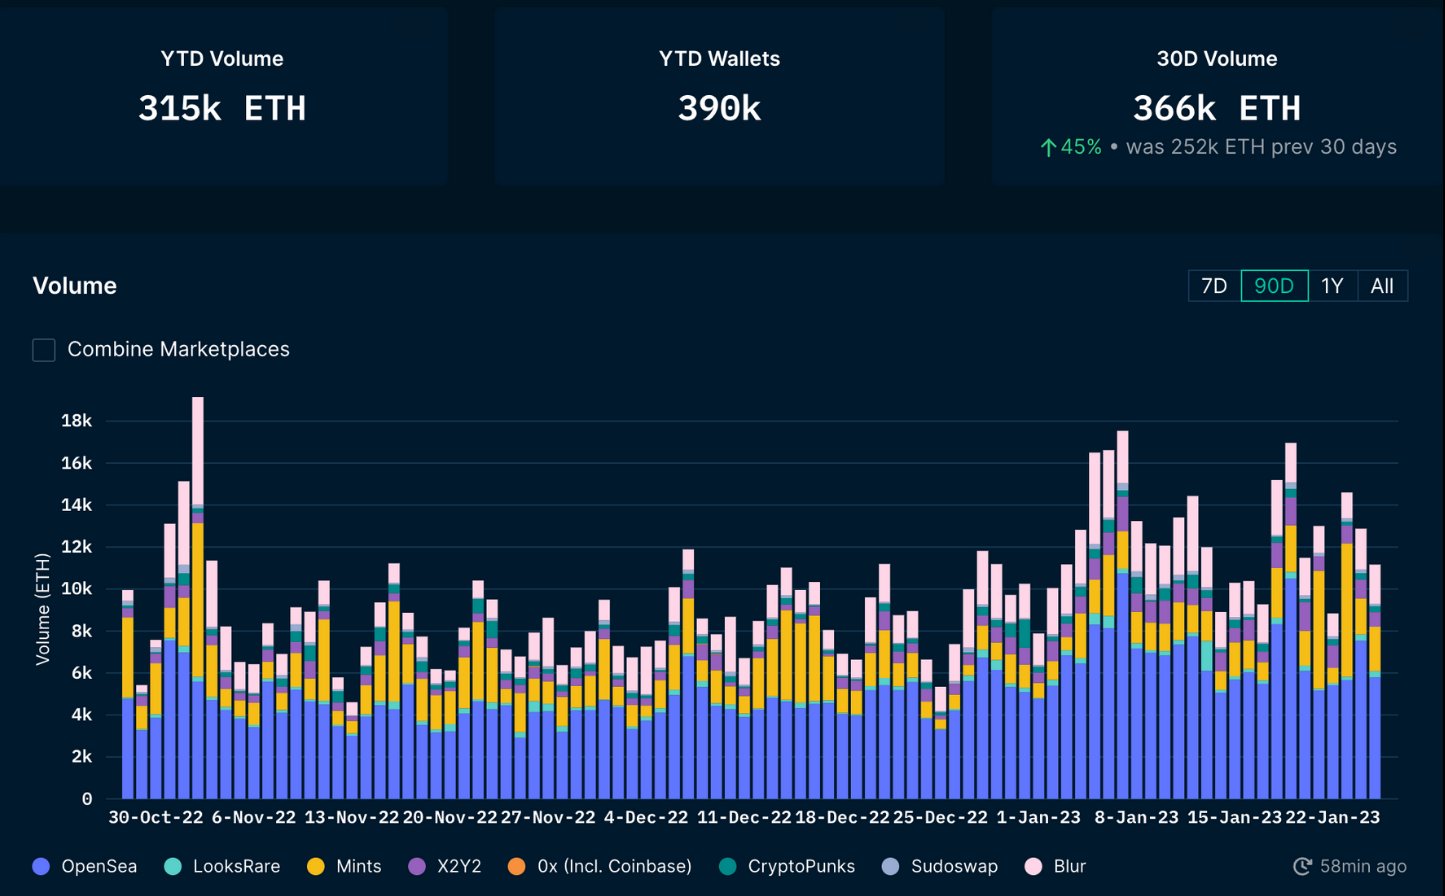Click the YTD Wallets stat card
Screen dimensions: 1445x896
[x=719, y=95]
